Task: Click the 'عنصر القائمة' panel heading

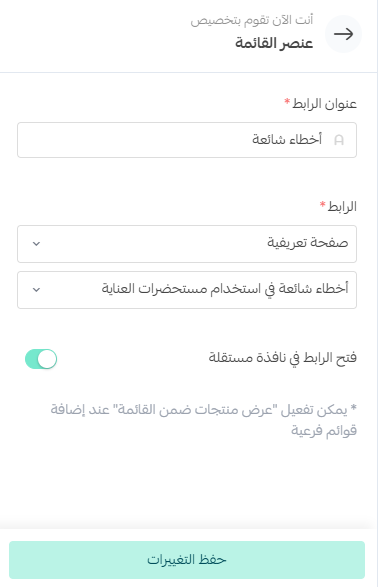Action: coord(274,43)
